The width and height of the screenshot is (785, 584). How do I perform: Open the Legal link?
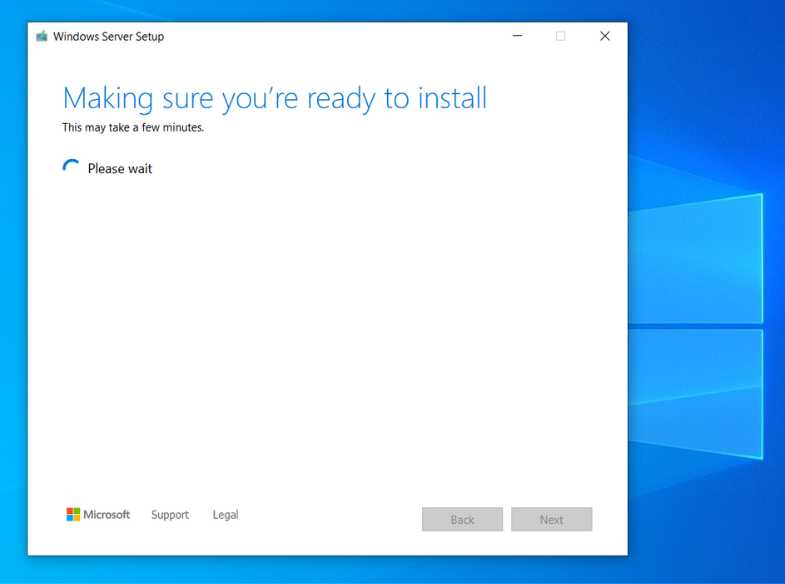[225, 515]
